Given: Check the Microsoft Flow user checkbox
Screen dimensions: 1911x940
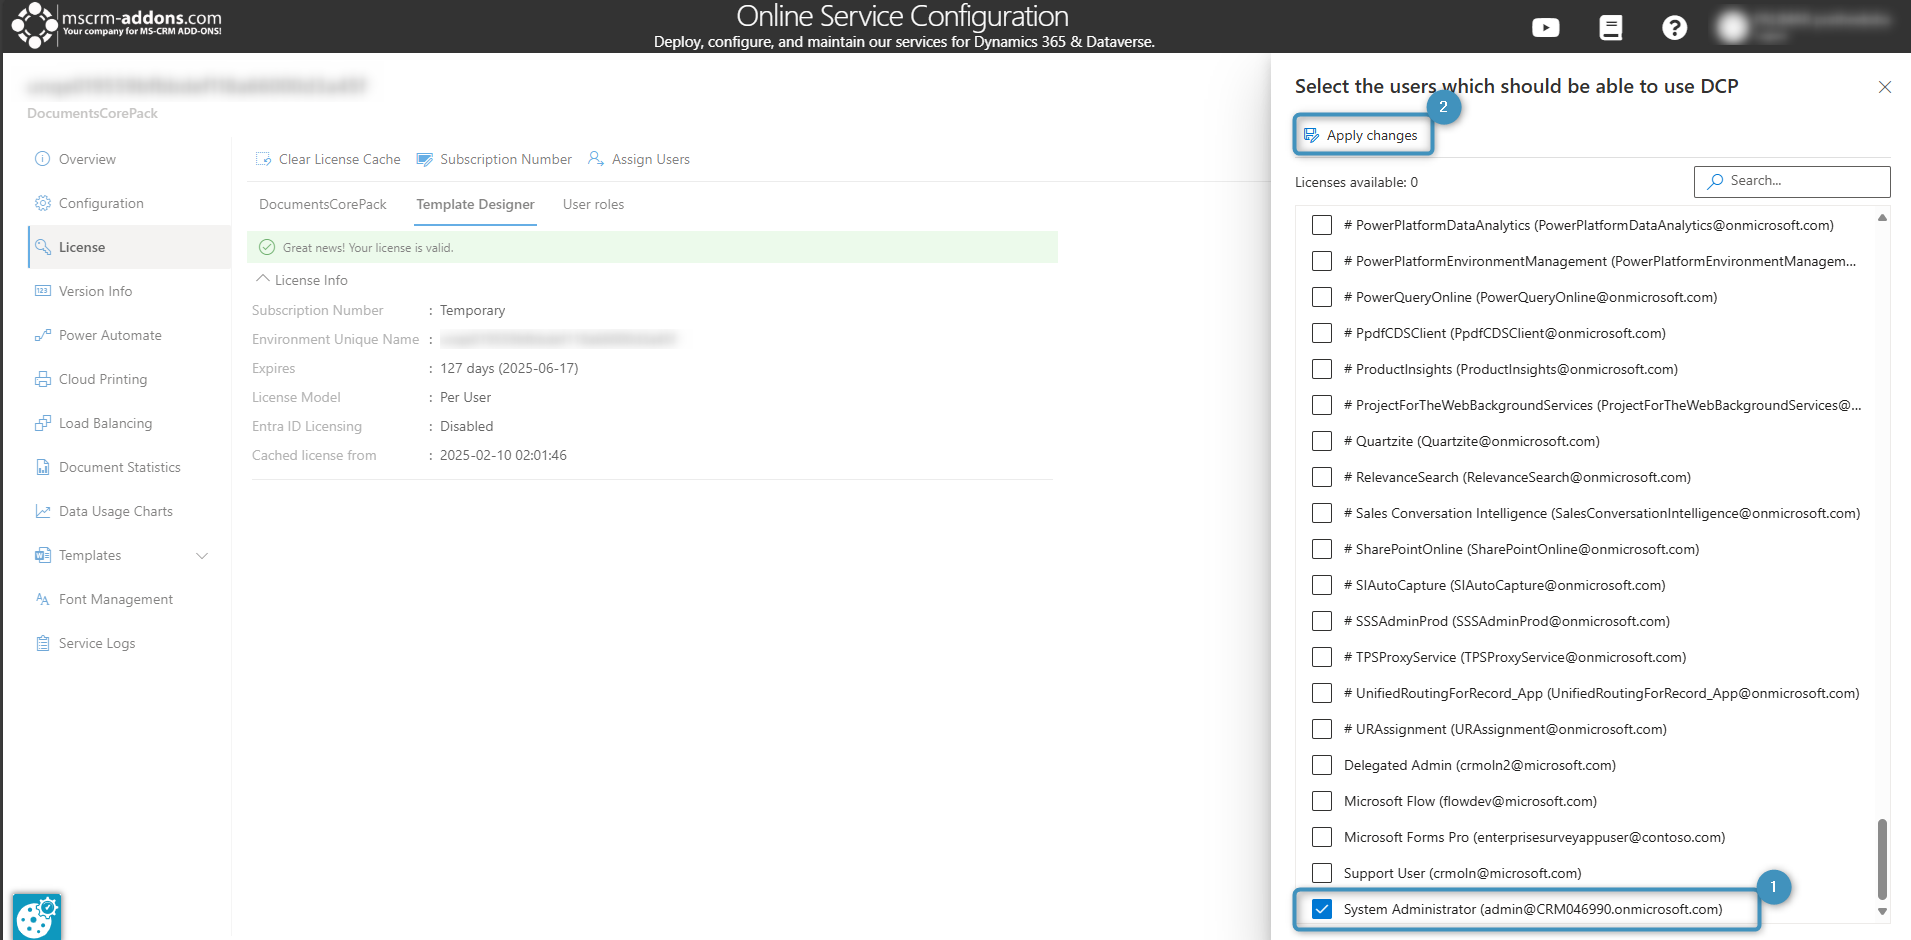Looking at the screenshot, I should pos(1321,801).
